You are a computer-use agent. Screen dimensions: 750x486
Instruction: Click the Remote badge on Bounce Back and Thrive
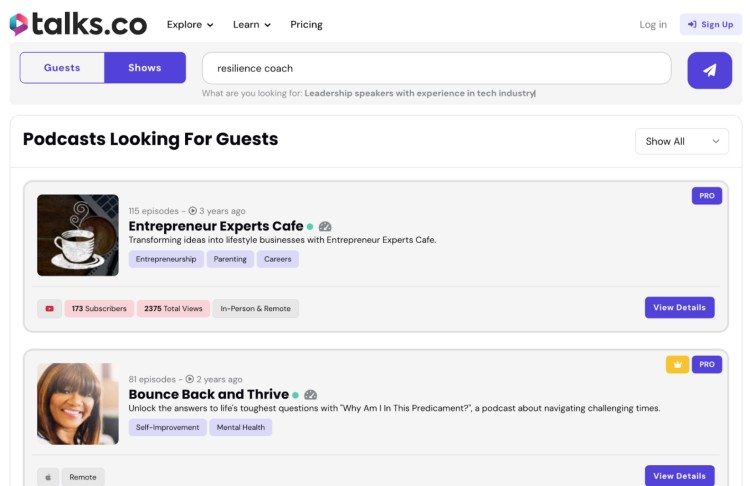(x=83, y=477)
